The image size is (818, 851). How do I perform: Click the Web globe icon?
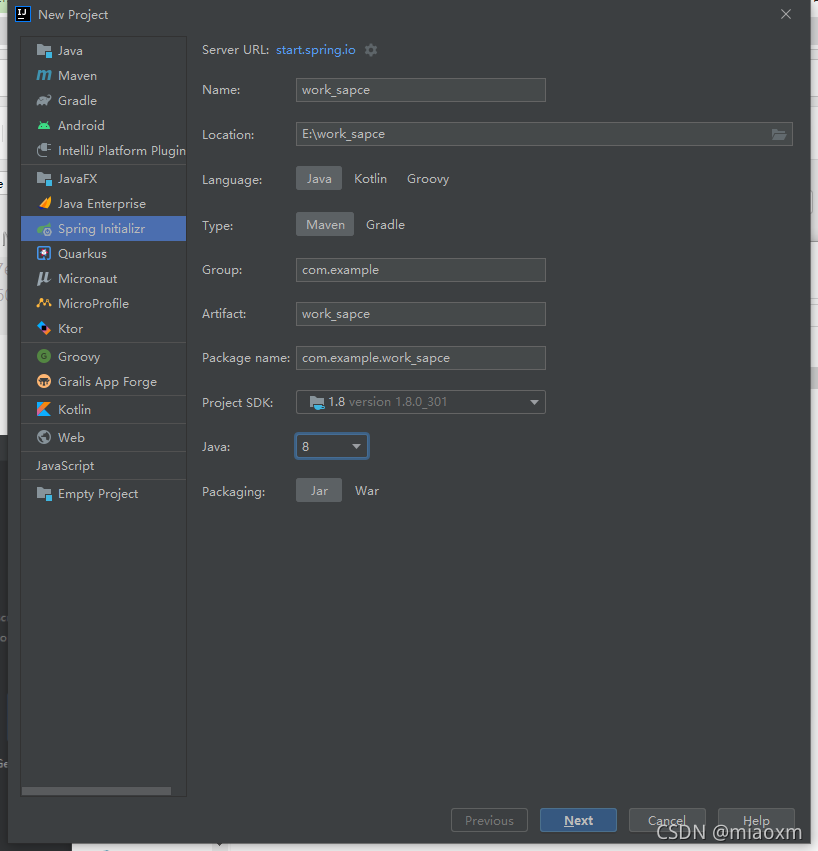click(44, 437)
